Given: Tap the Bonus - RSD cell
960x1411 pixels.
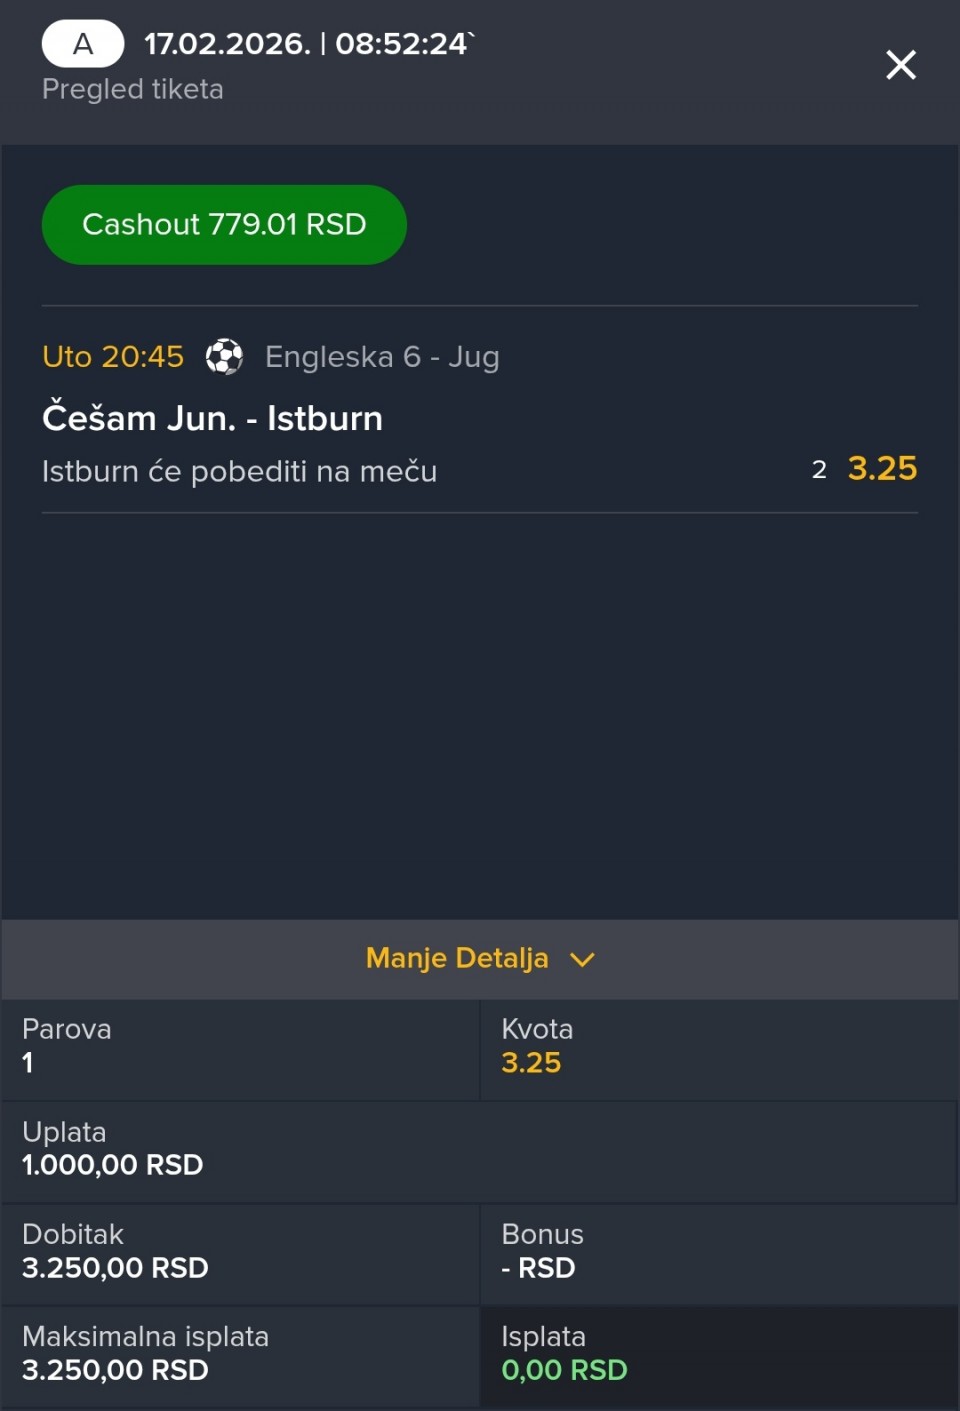Looking at the screenshot, I should 718,1252.
